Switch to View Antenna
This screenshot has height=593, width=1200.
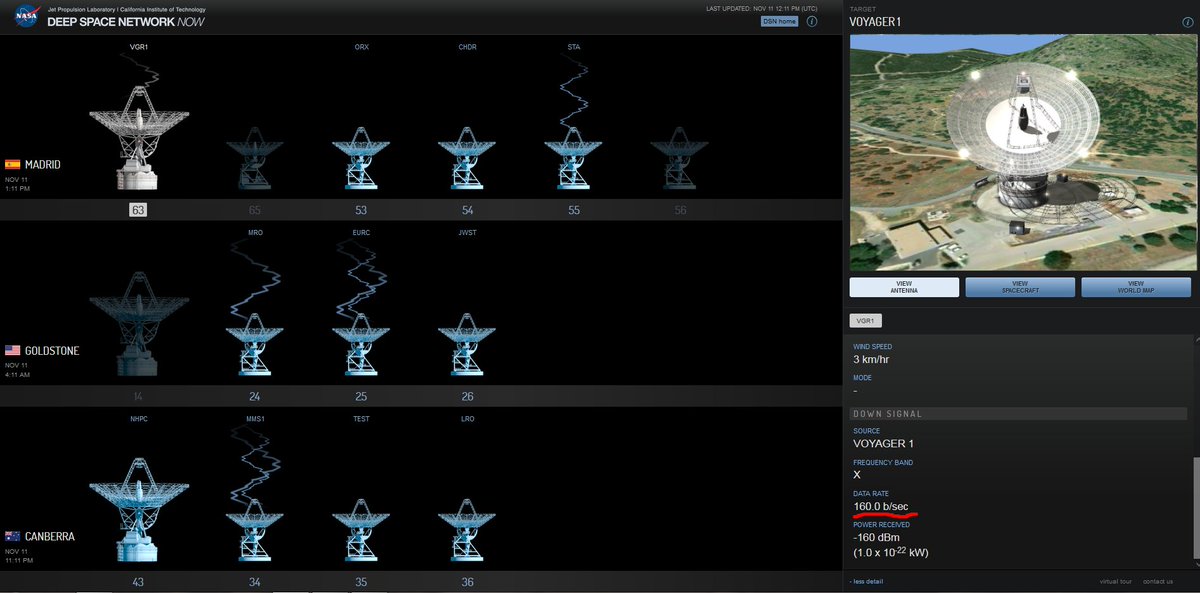click(904, 287)
